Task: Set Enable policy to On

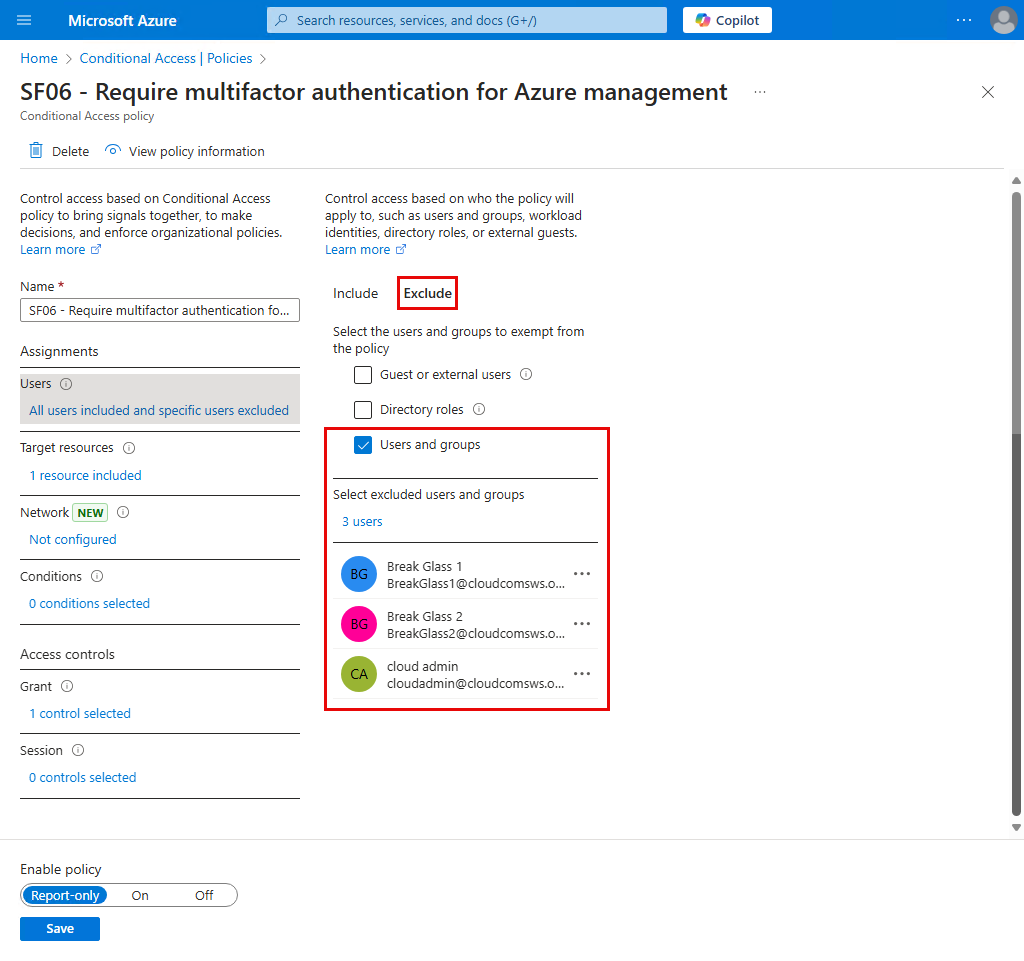Action: 140,895
